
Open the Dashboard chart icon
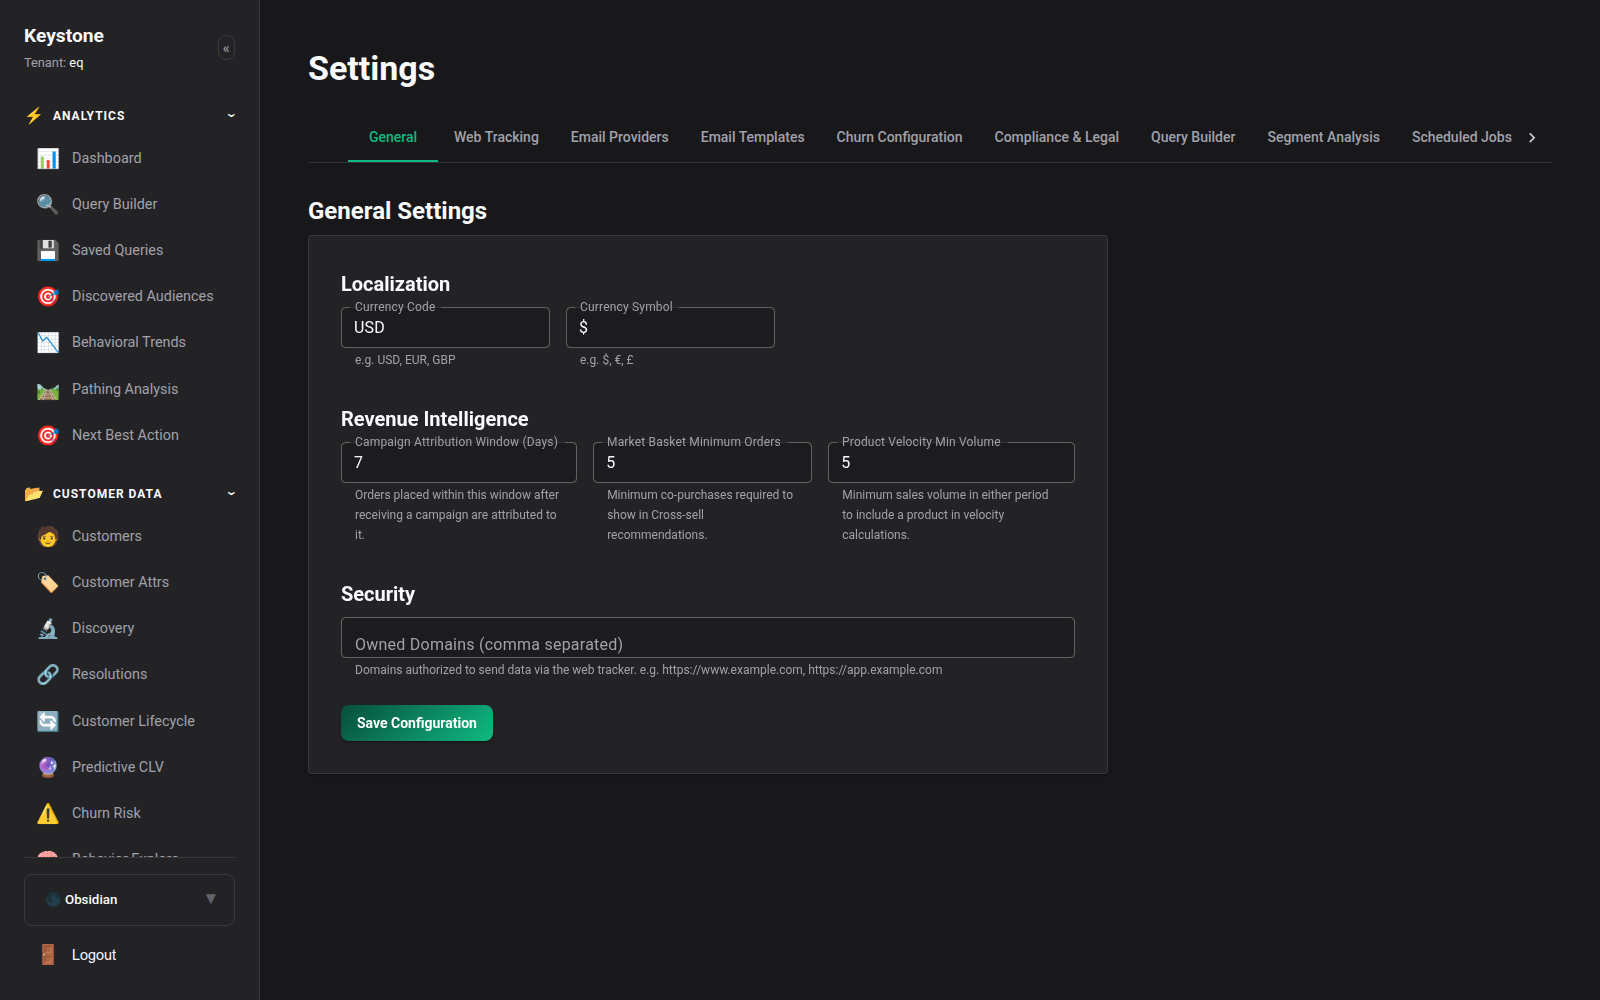click(x=48, y=158)
